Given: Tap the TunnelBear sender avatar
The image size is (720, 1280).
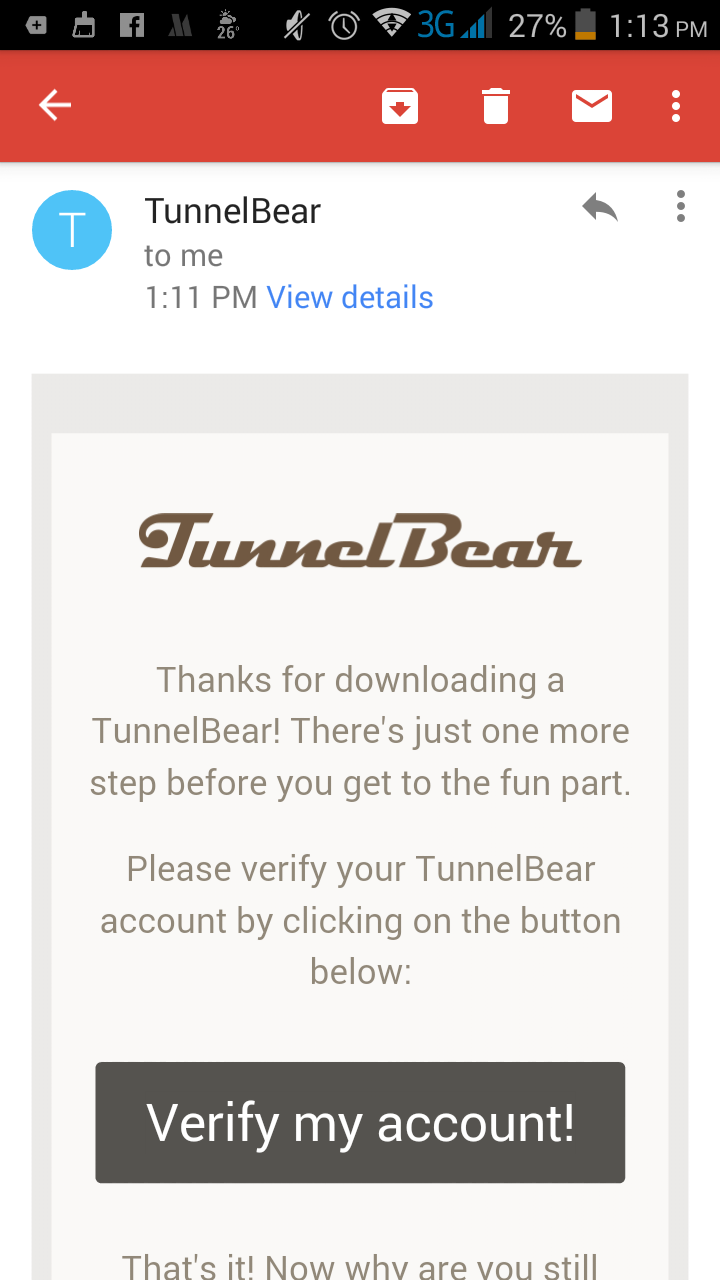Looking at the screenshot, I should pos(72,230).
